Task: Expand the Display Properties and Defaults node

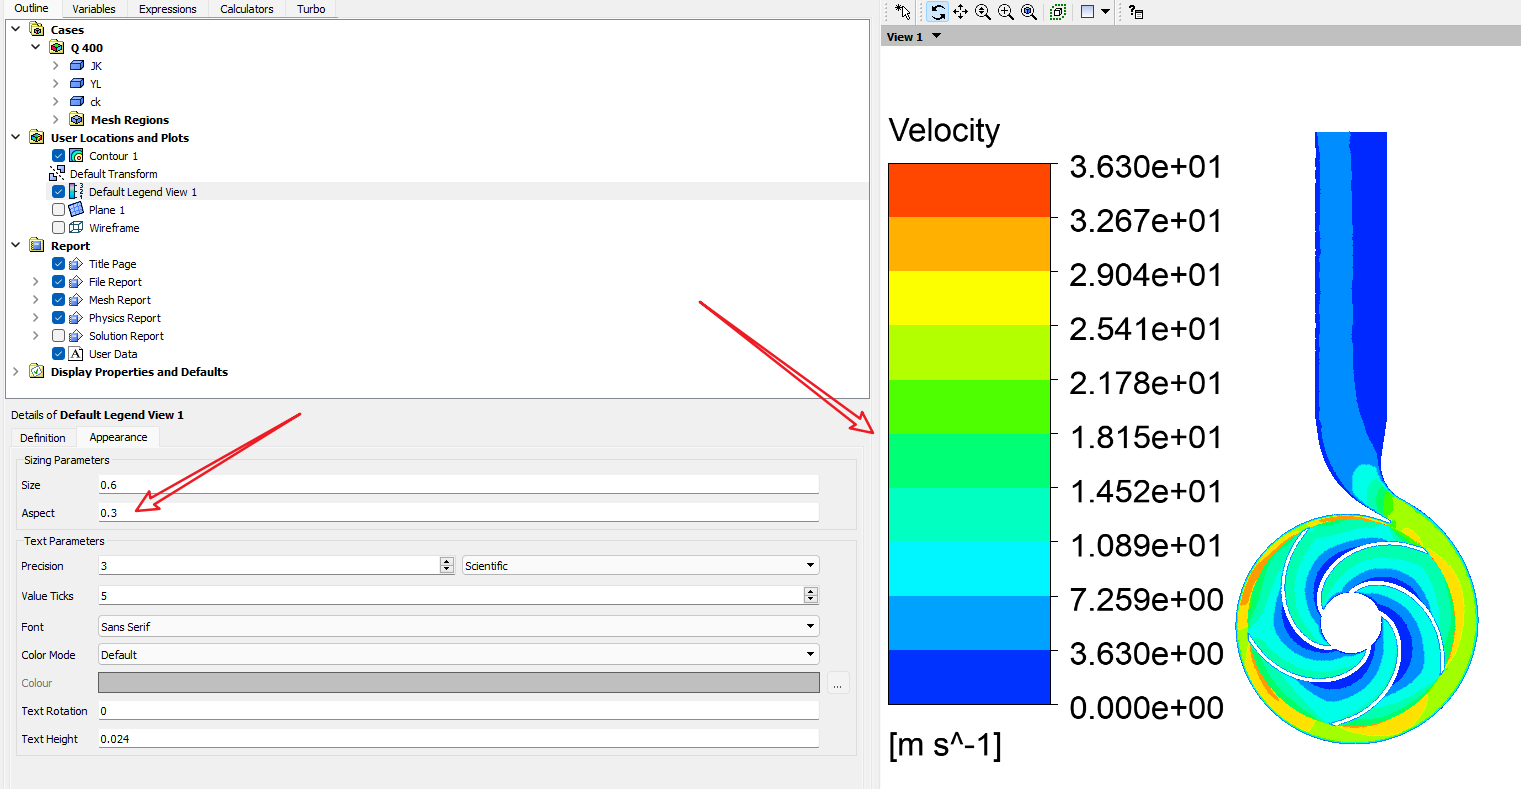Action: tap(16, 372)
